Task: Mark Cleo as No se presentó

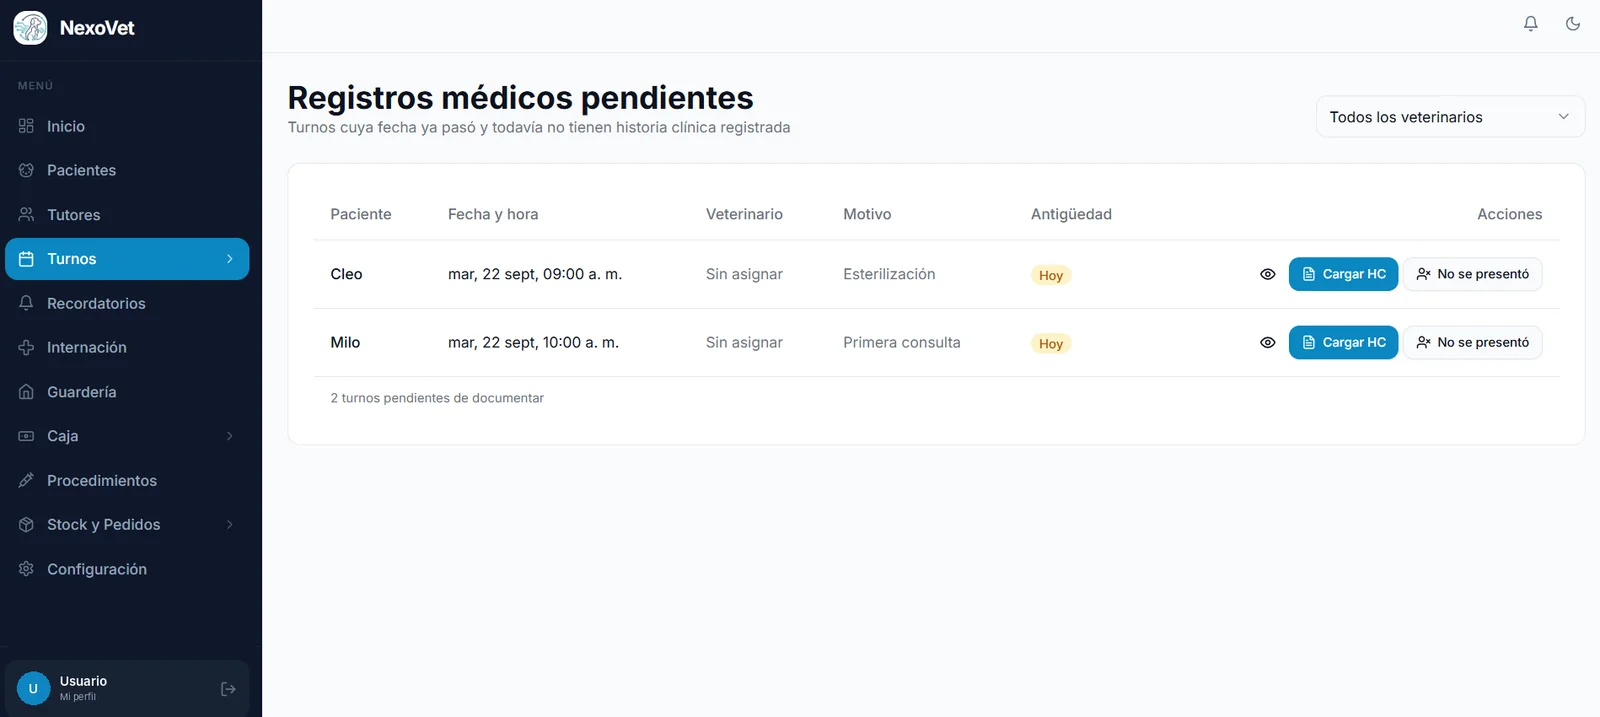Action: [1472, 274]
